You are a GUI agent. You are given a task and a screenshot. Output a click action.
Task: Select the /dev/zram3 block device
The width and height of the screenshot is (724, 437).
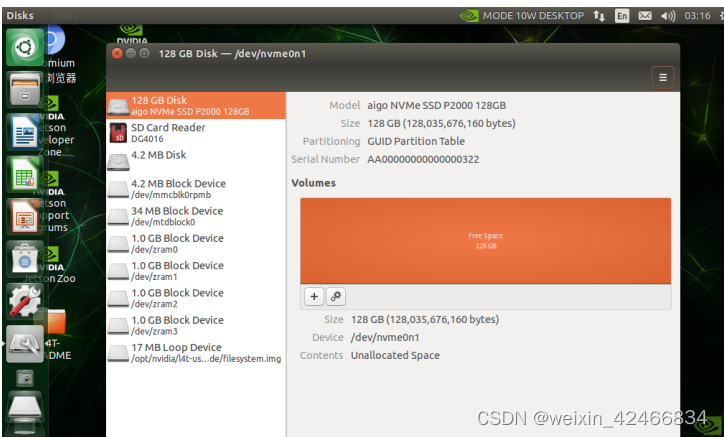pyautogui.click(x=196, y=325)
